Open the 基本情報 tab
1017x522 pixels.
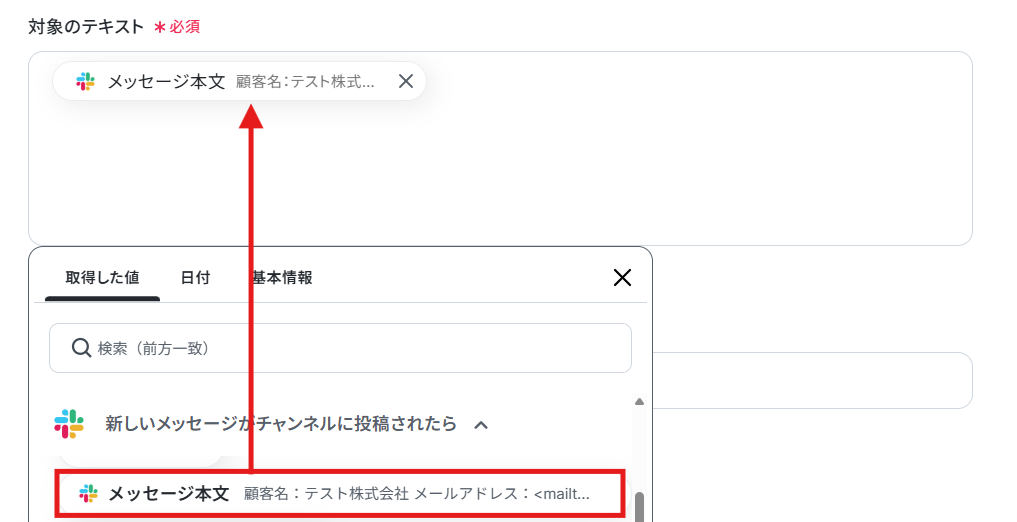tap(282, 278)
